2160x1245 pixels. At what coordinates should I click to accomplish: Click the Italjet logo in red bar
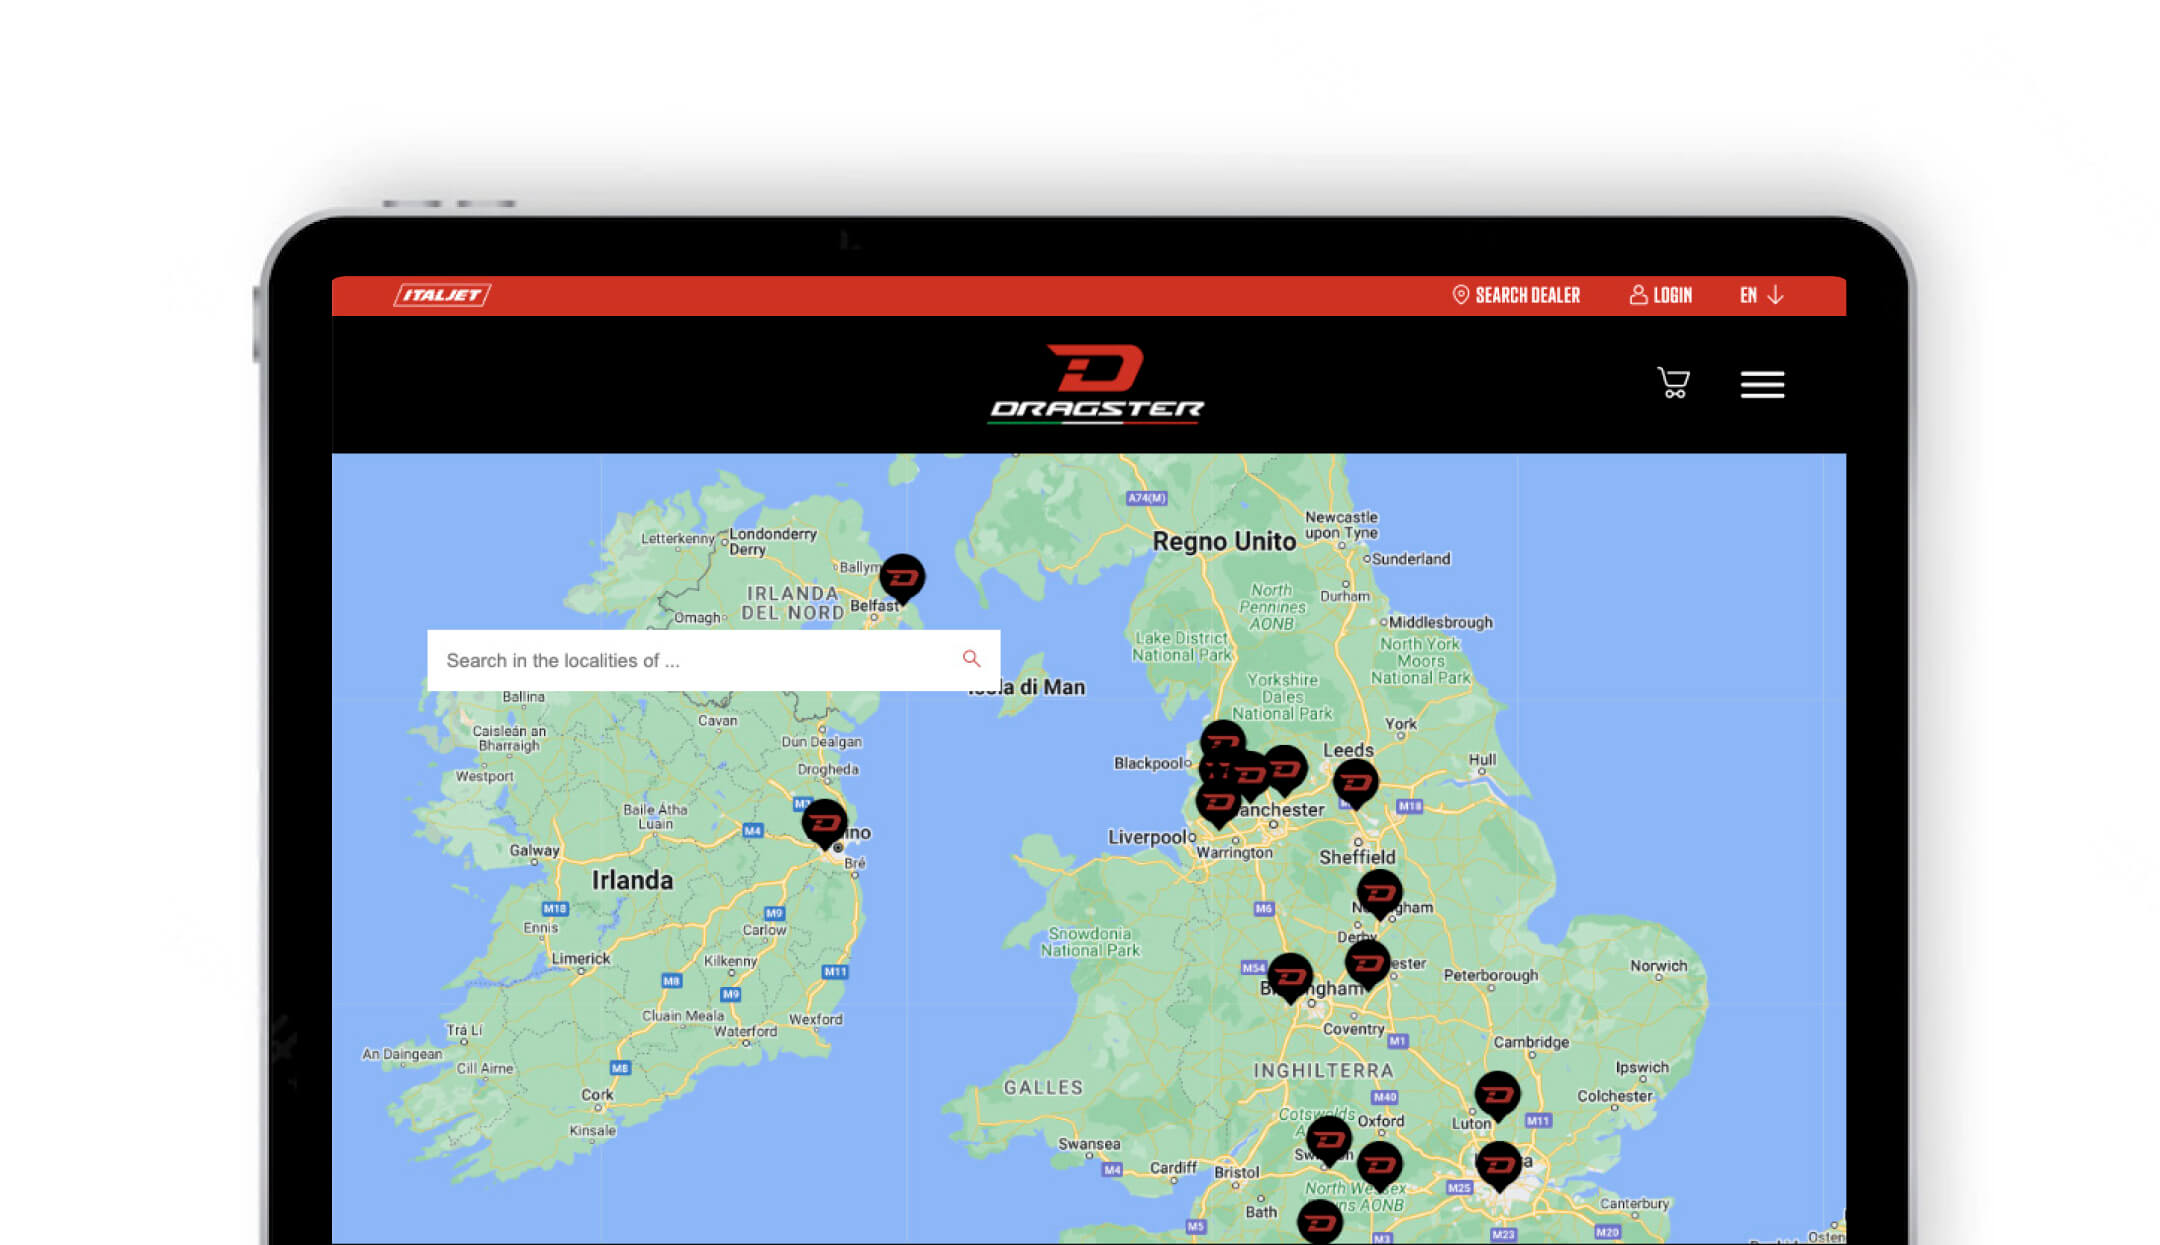click(x=442, y=295)
